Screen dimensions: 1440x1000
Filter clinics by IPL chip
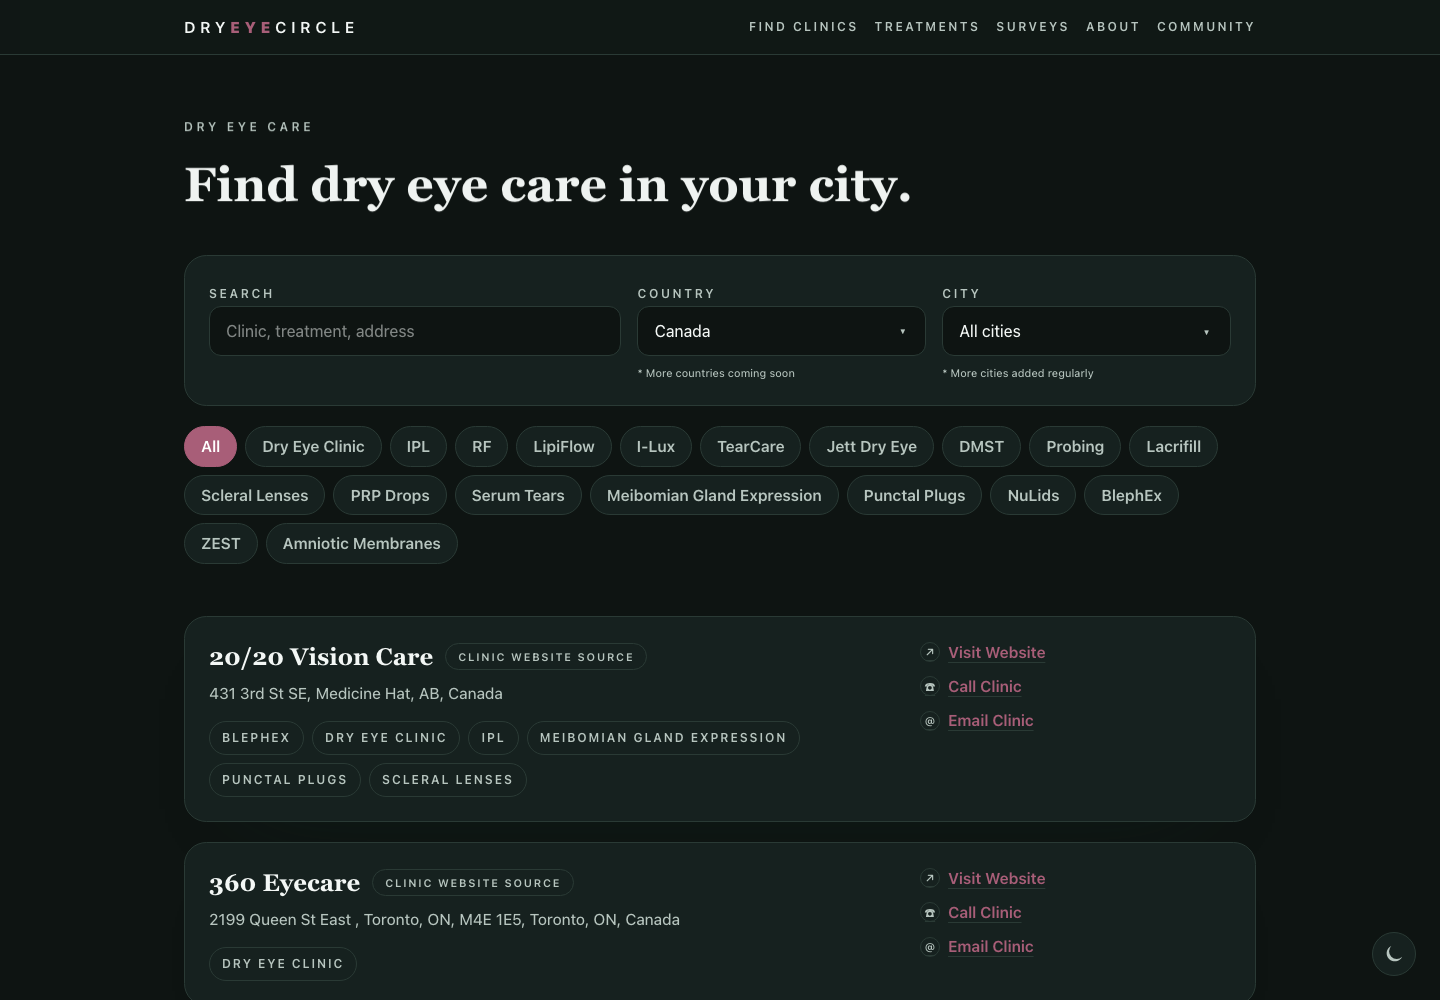point(418,446)
